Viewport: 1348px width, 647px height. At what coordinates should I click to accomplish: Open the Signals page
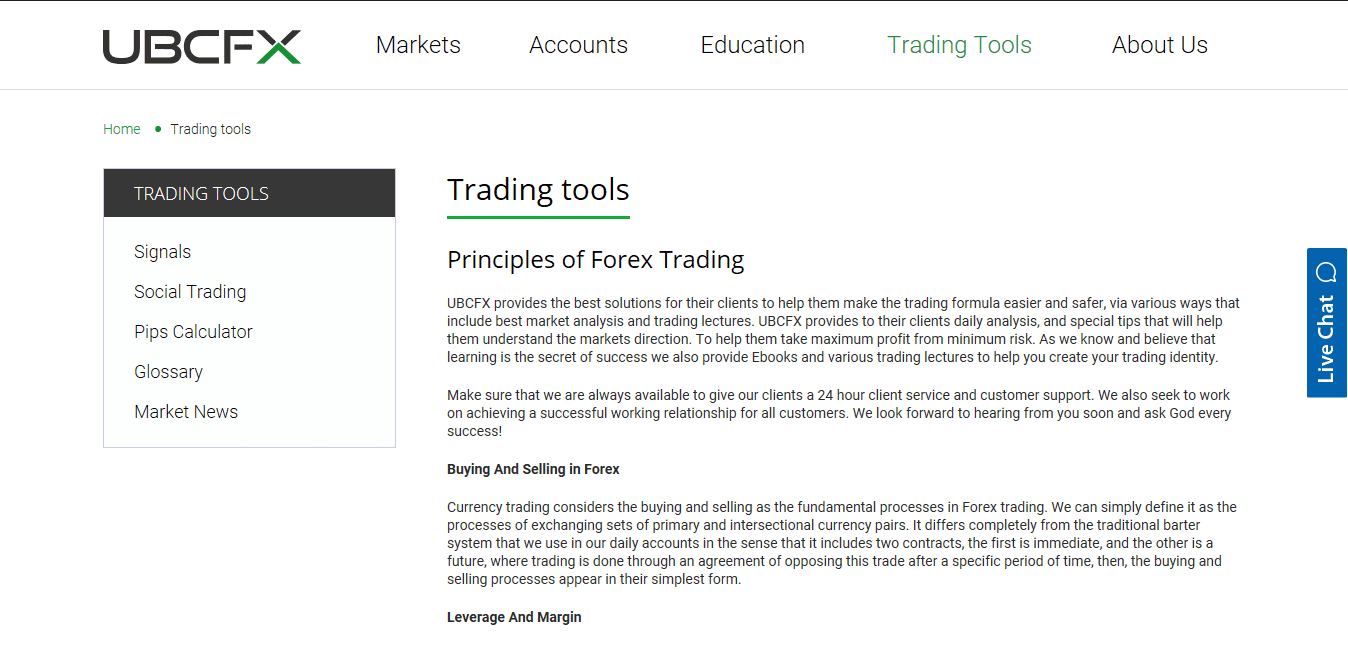(162, 251)
